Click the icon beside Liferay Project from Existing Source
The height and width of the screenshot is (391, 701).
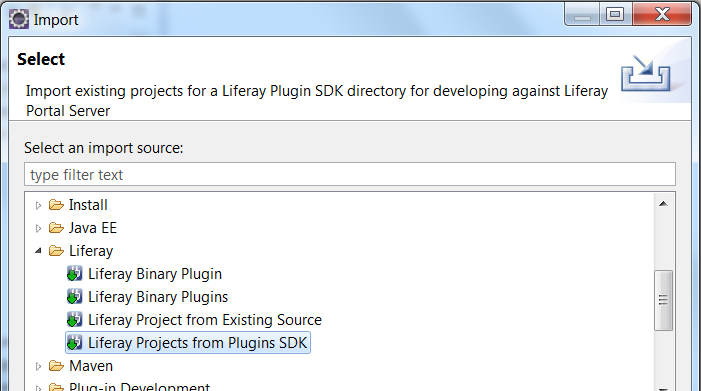[x=74, y=320]
